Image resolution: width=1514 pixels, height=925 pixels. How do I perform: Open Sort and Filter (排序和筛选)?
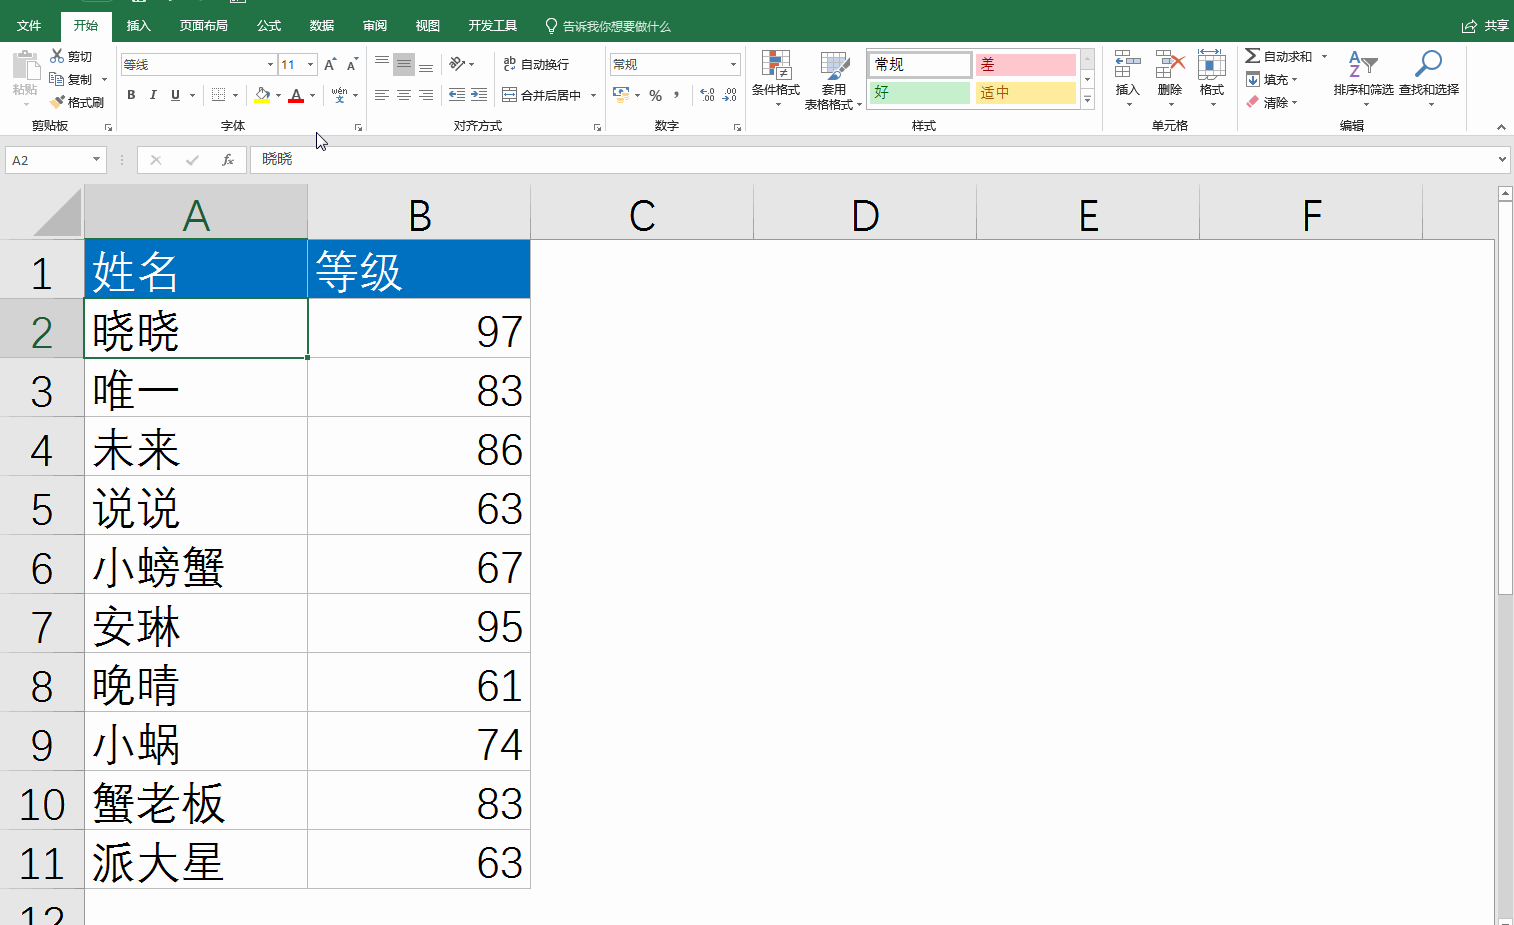click(1362, 67)
